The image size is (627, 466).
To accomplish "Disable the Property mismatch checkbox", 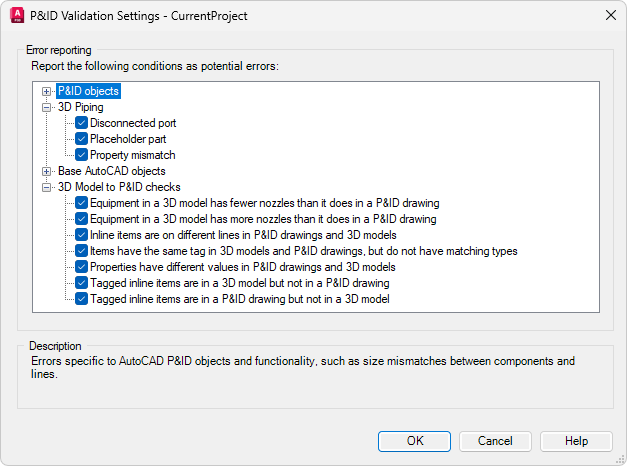I will coord(82,155).
